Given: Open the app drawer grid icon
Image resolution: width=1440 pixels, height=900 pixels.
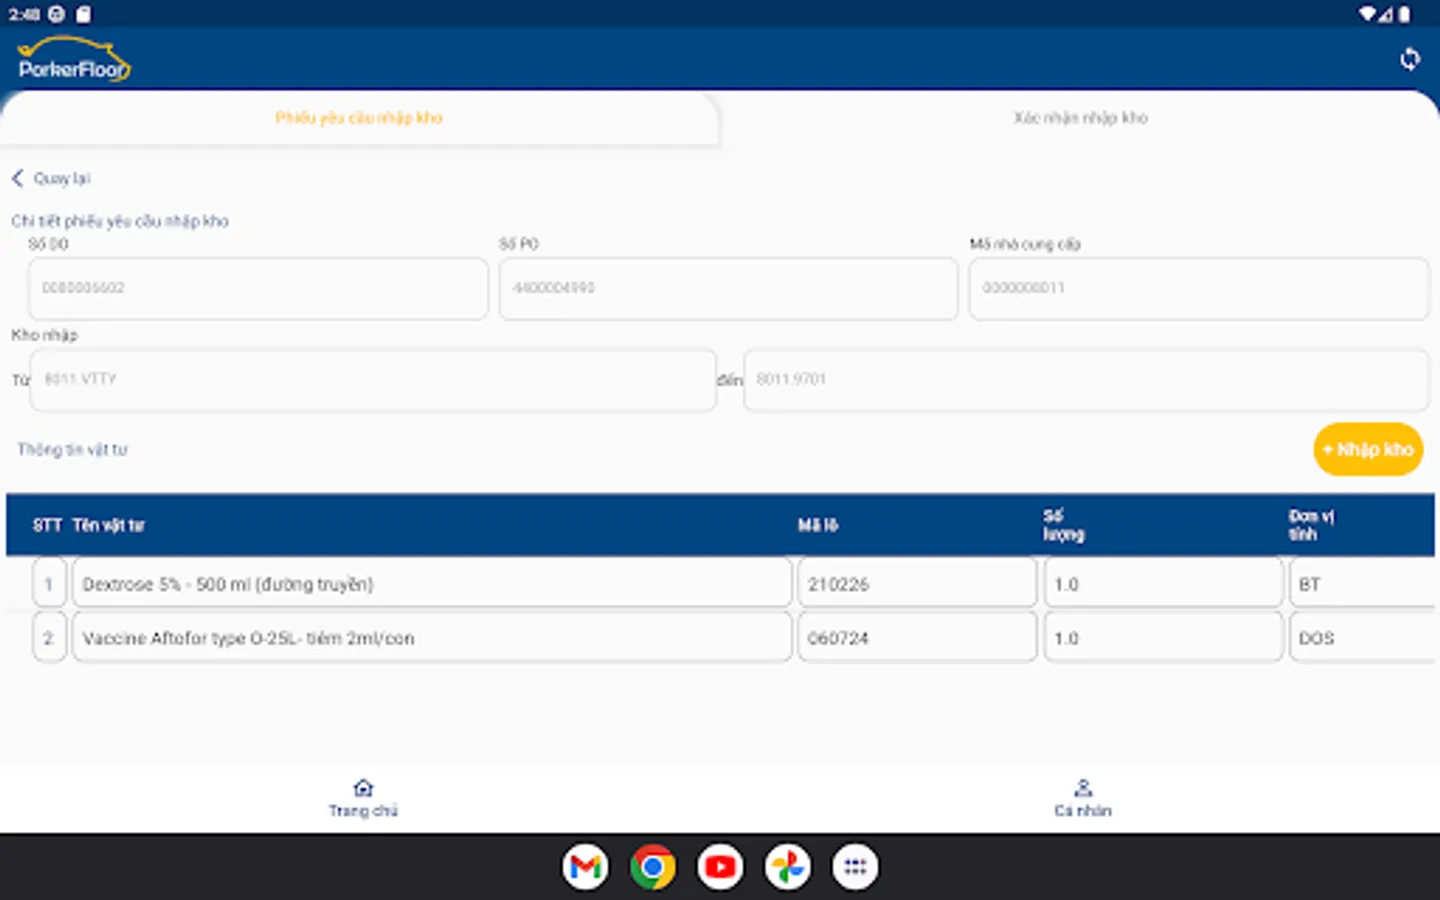Looking at the screenshot, I should click(855, 867).
